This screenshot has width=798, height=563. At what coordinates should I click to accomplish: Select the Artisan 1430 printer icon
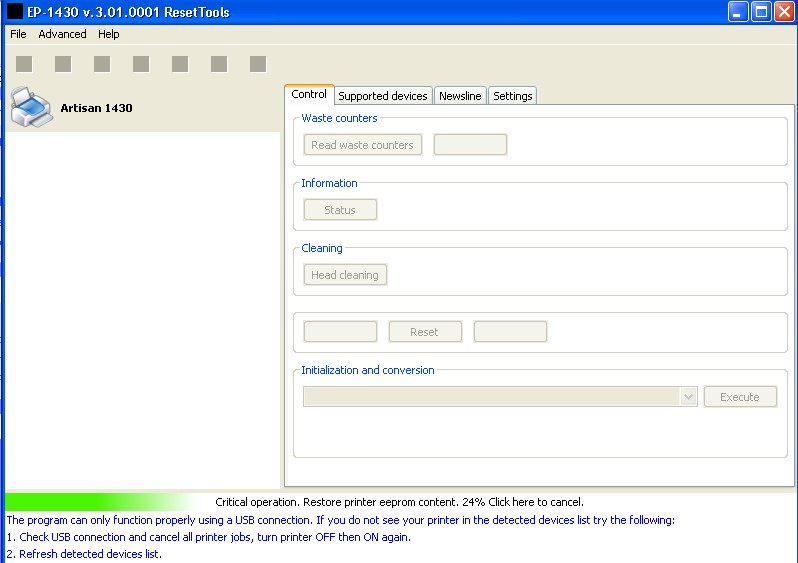point(32,107)
